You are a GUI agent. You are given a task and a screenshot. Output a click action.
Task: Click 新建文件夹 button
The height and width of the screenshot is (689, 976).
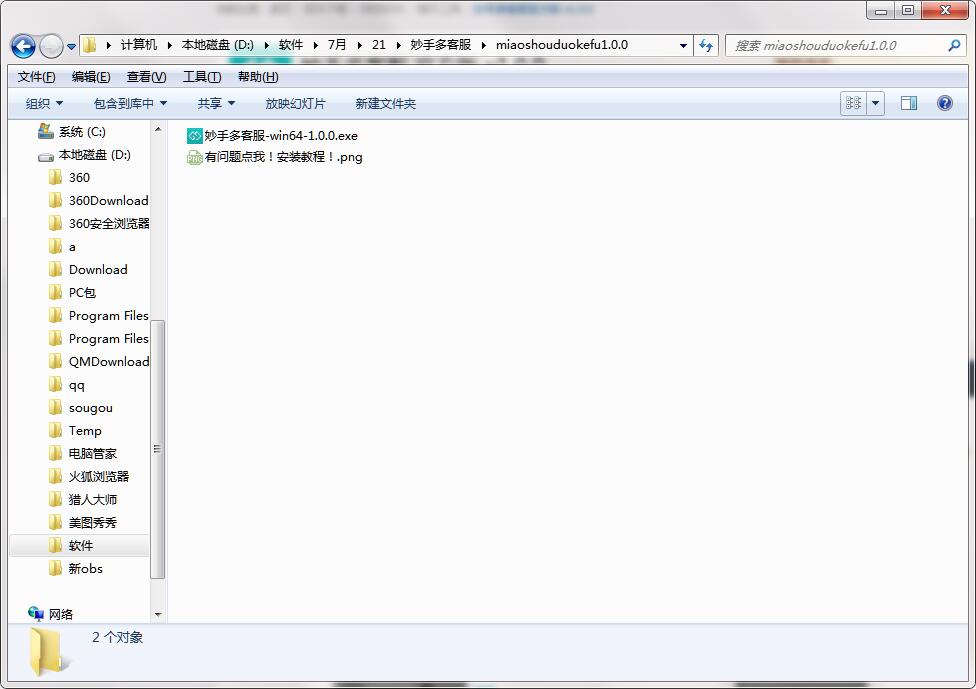point(385,103)
